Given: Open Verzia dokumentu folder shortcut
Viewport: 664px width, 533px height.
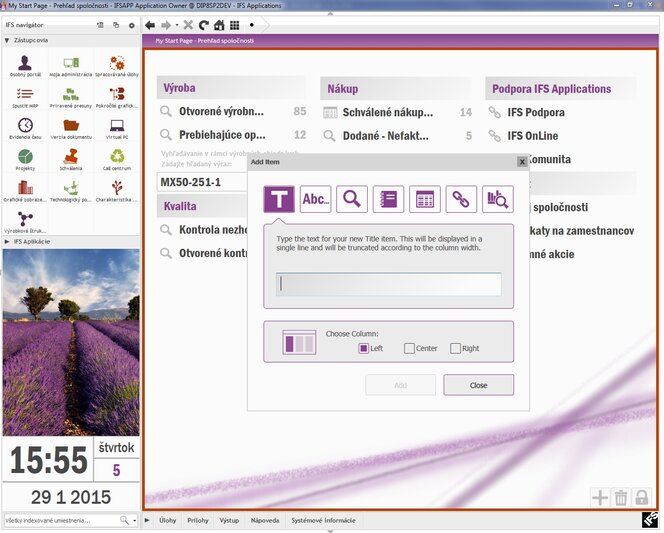Looking at the screenshot, I should pyautogui.click(x=71, y=129).
